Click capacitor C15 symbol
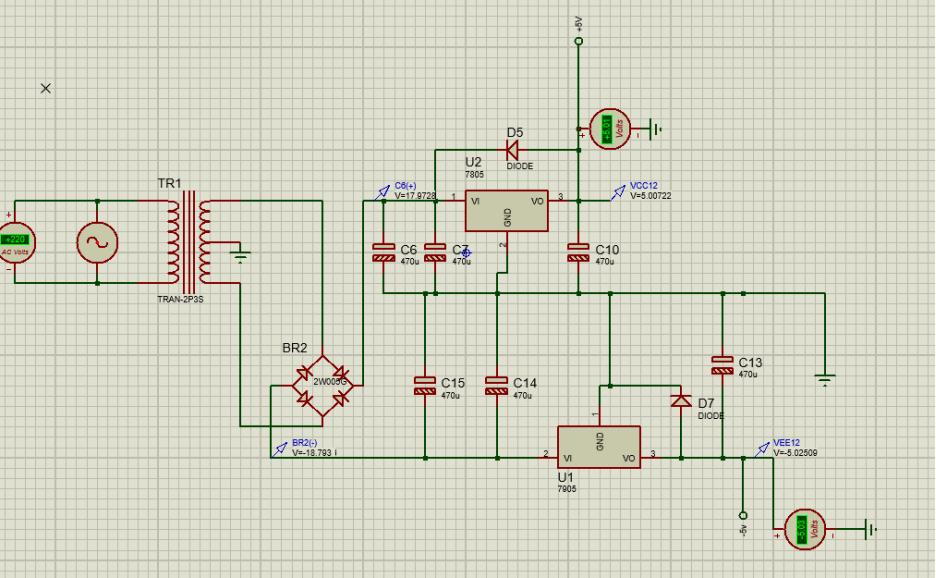The image size is (936, 578). point(425,386)
